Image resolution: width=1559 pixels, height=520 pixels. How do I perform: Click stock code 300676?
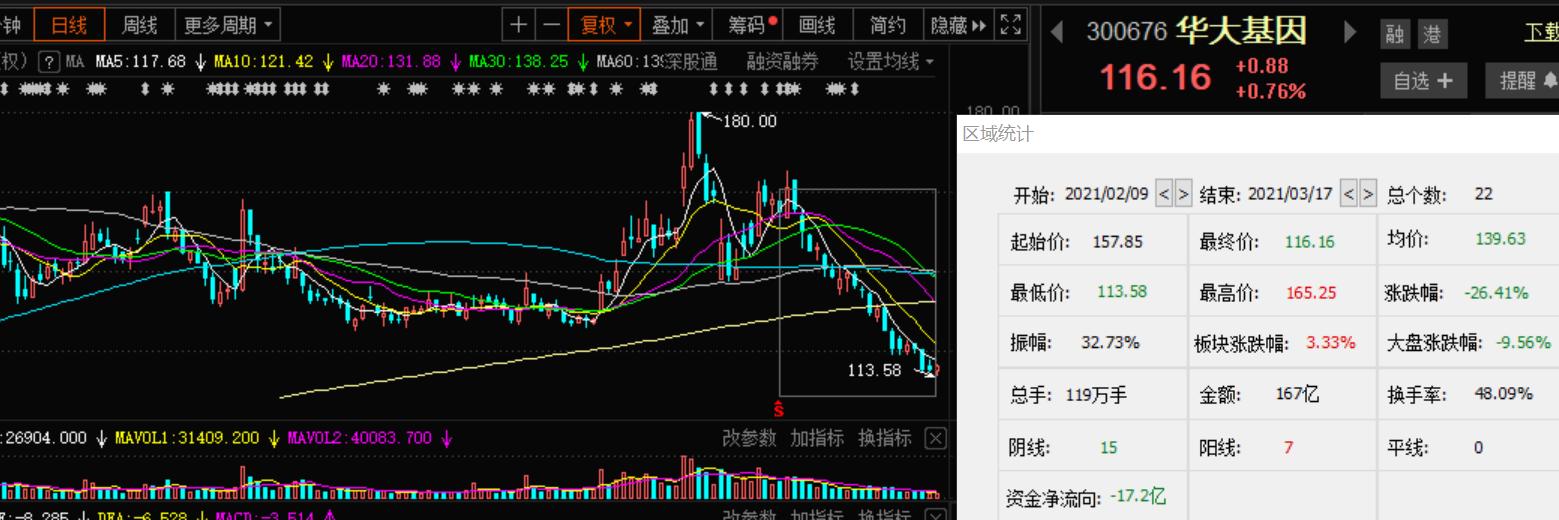[1127, 32]
